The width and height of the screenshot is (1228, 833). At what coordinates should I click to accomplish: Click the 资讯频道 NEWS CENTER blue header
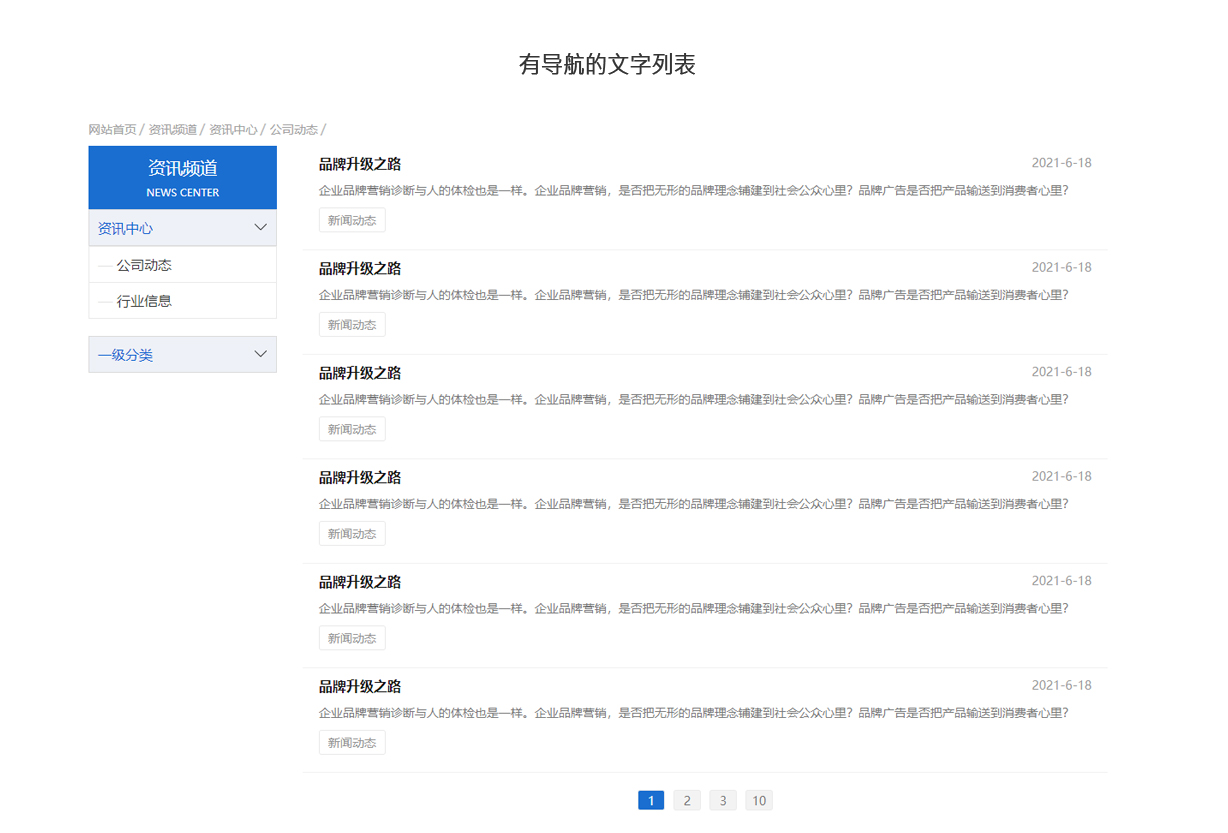[x=182, y=178]
